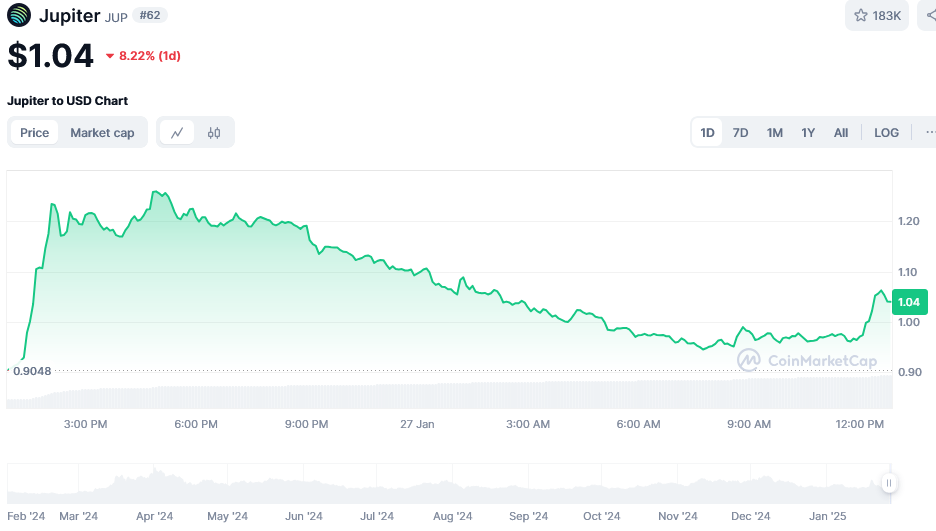Select the Market cap tab
The width and height of the screenshot is (936, 531).
[x=102, y=132]
